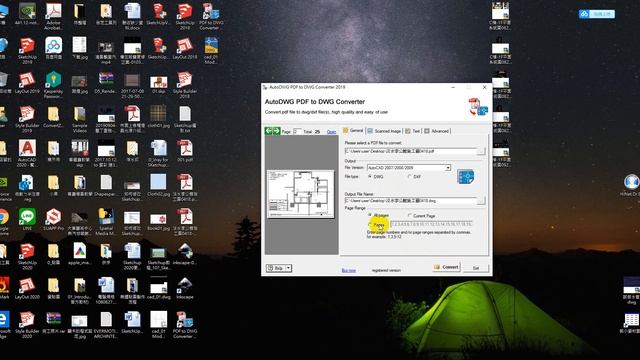Select DWG file type radio button
Image resolution: width=640 pixels, height=360 pixels.
click(370, 177)
